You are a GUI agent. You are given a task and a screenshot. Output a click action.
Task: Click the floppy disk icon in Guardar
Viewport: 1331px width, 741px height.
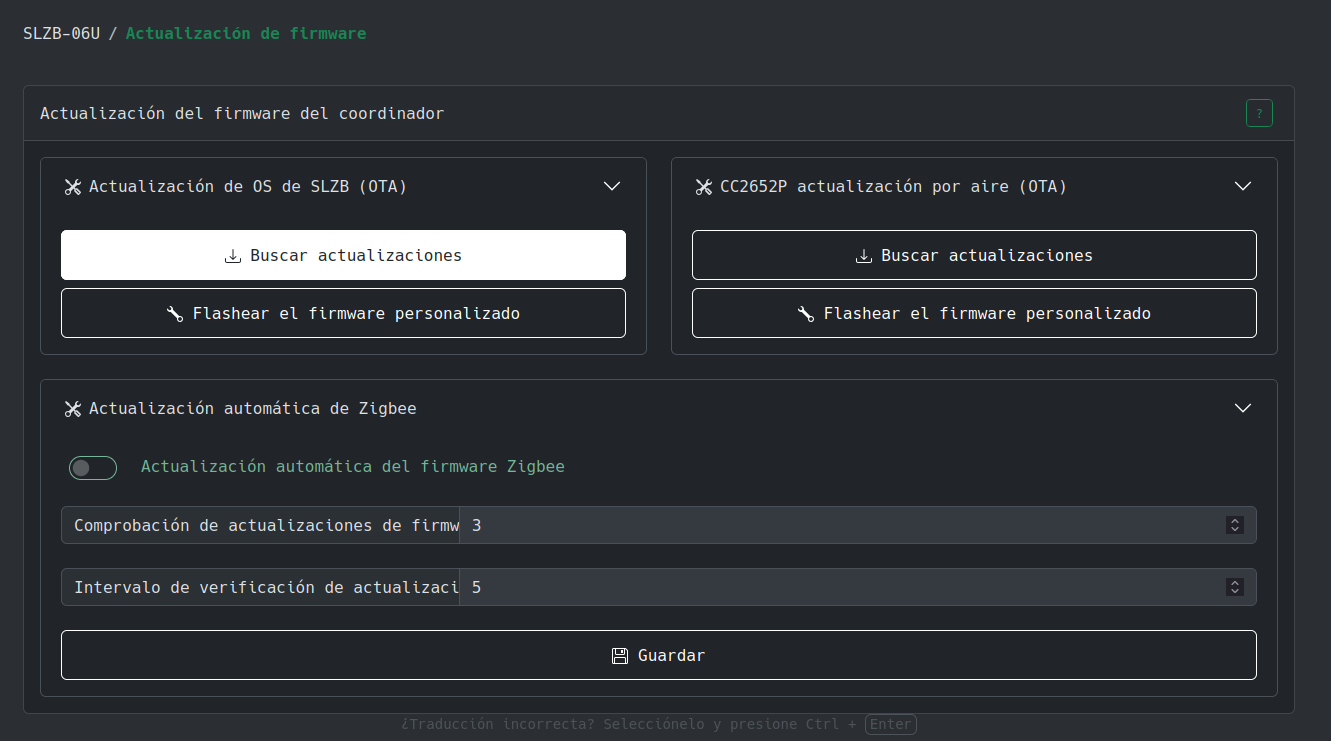(x=620, y=656)
